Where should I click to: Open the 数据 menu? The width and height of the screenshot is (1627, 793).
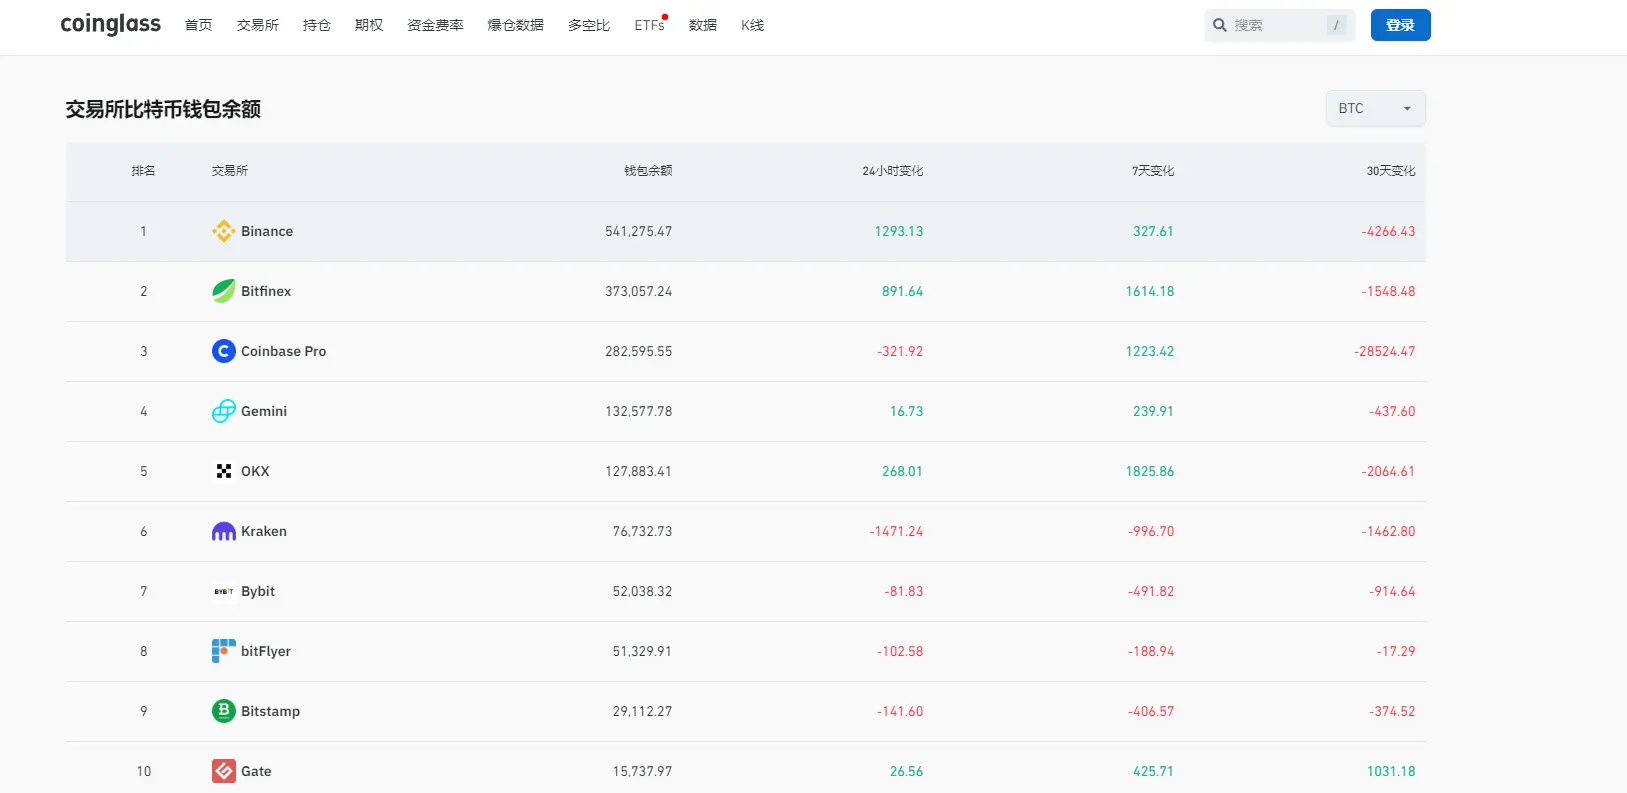pos(703,25)
